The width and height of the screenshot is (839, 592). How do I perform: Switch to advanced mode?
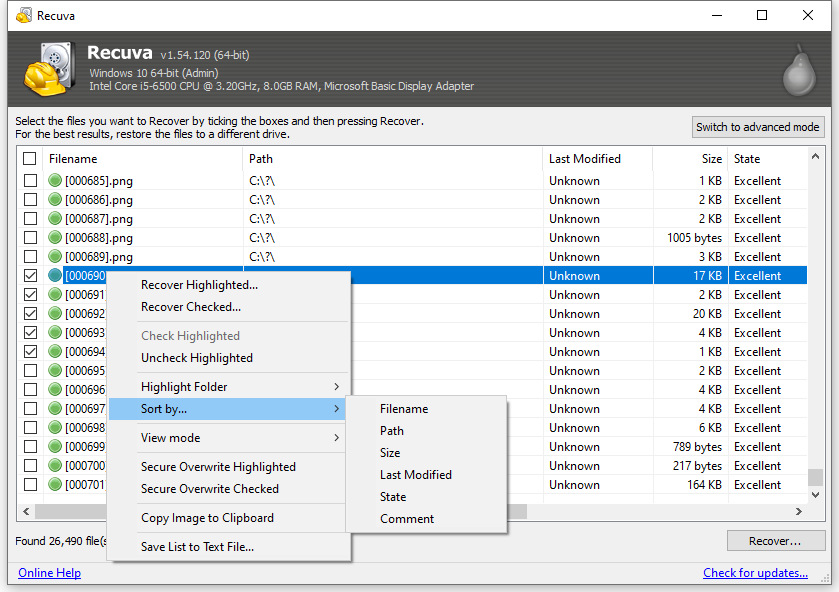tap(758, 127)
